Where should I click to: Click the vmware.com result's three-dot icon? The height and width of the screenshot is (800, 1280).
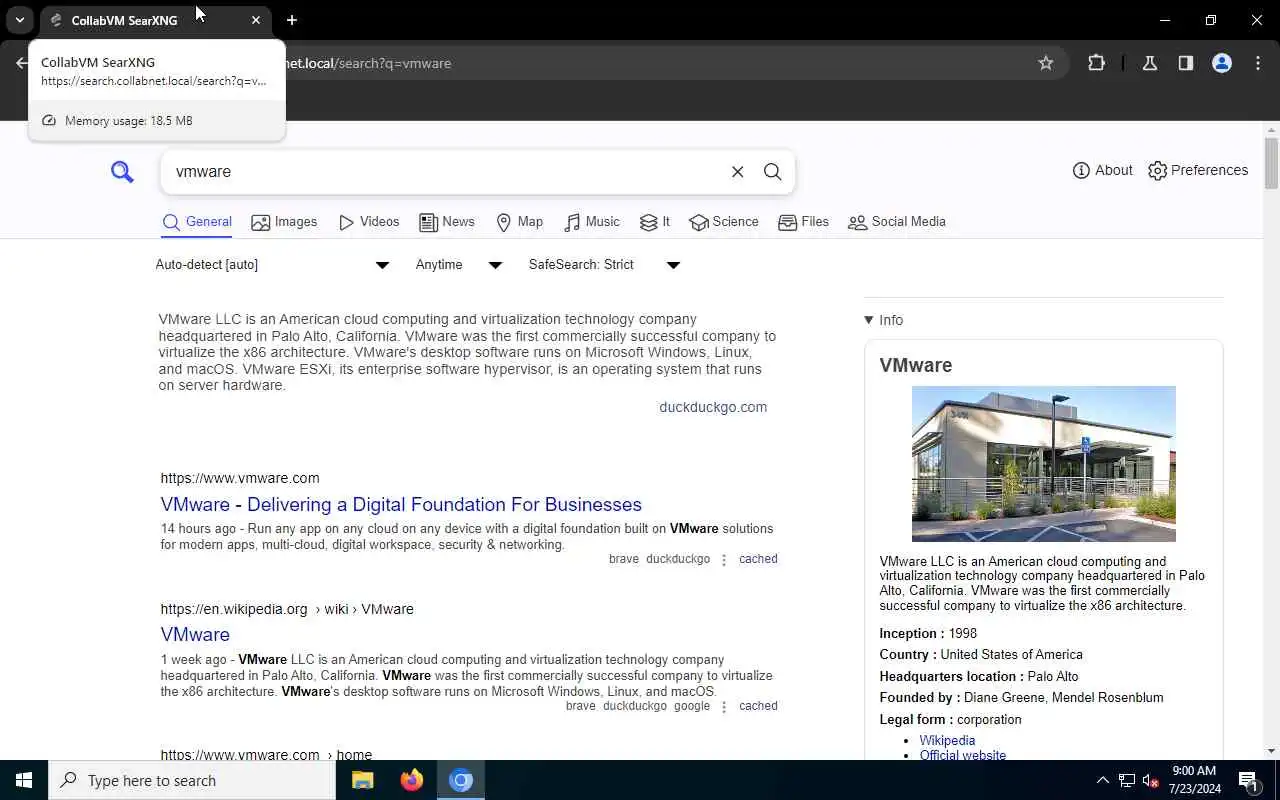724,560
